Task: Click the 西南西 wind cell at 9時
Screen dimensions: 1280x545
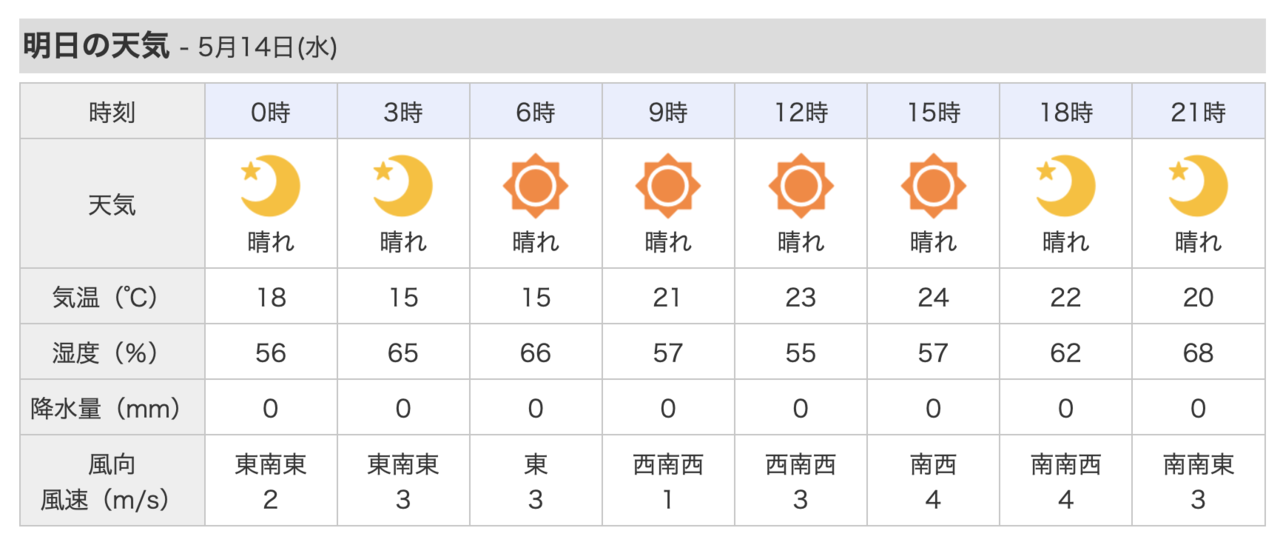Action: (668, 481)
